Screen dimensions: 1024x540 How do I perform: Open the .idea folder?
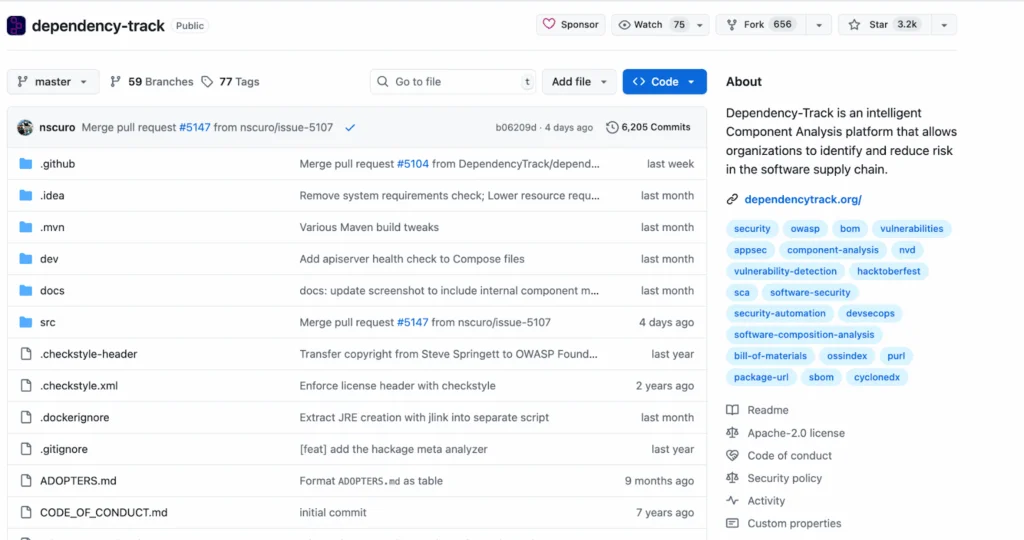(x=52, y=195)
